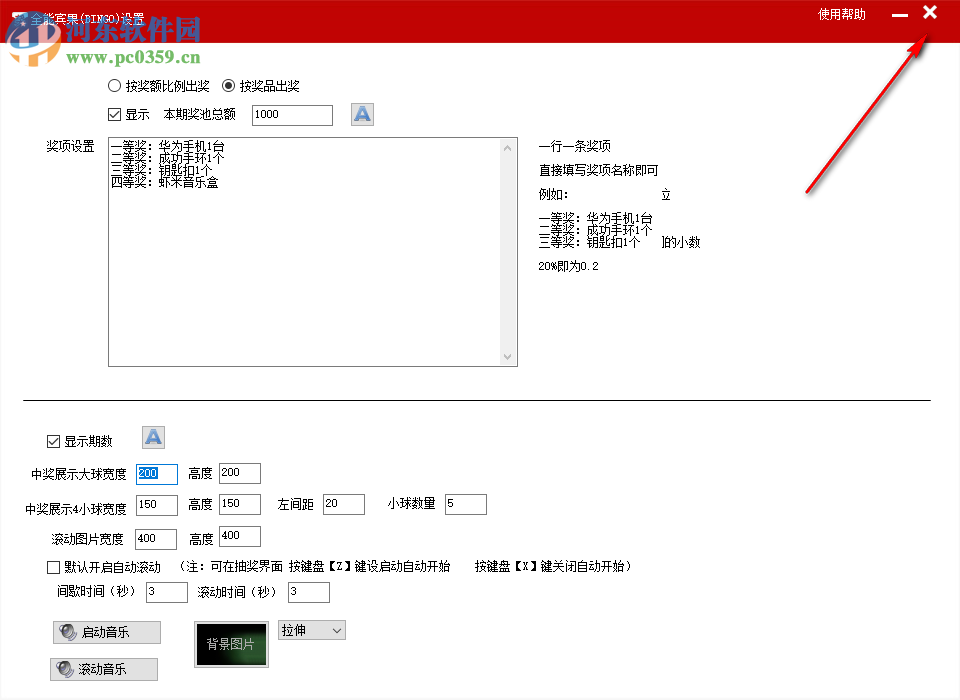
Task: Click the 滚动音乐 button
Action: click(104, 669)
